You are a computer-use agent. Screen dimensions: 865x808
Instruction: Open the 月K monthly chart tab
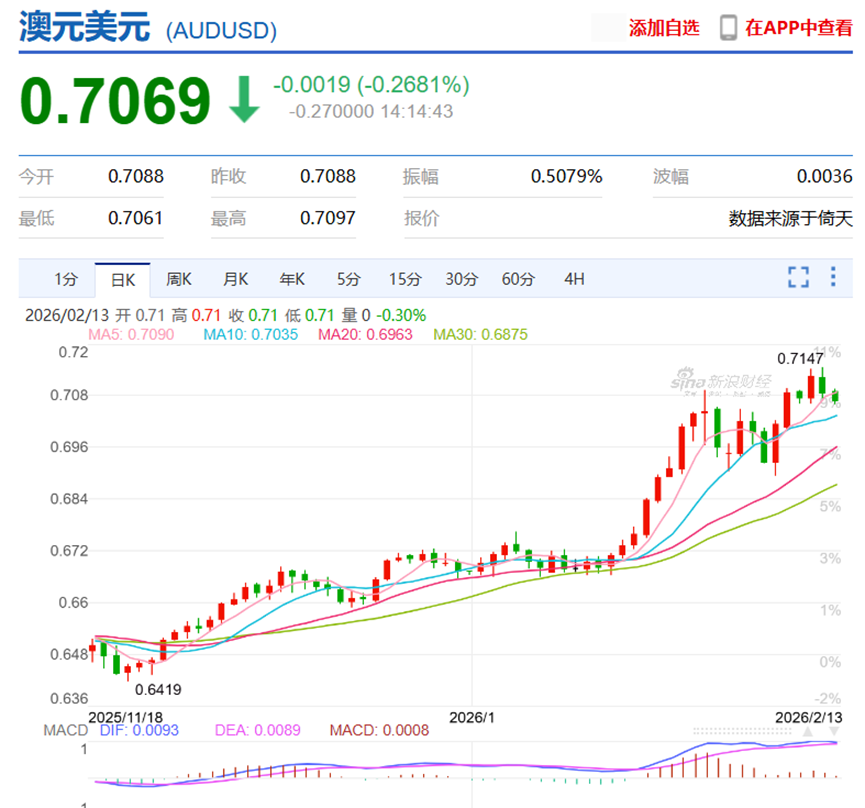[x=236, y=279]
